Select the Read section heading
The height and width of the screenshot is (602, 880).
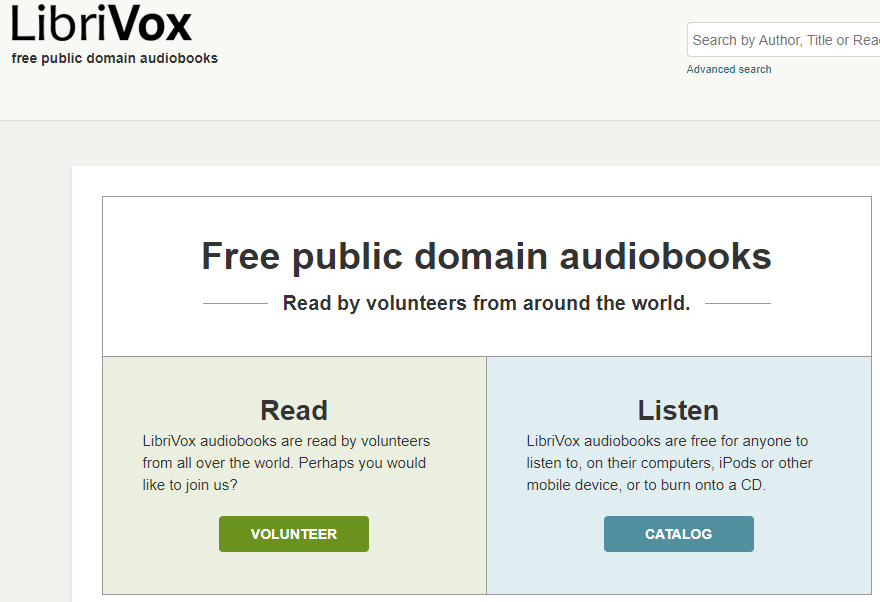coord(294,410)
